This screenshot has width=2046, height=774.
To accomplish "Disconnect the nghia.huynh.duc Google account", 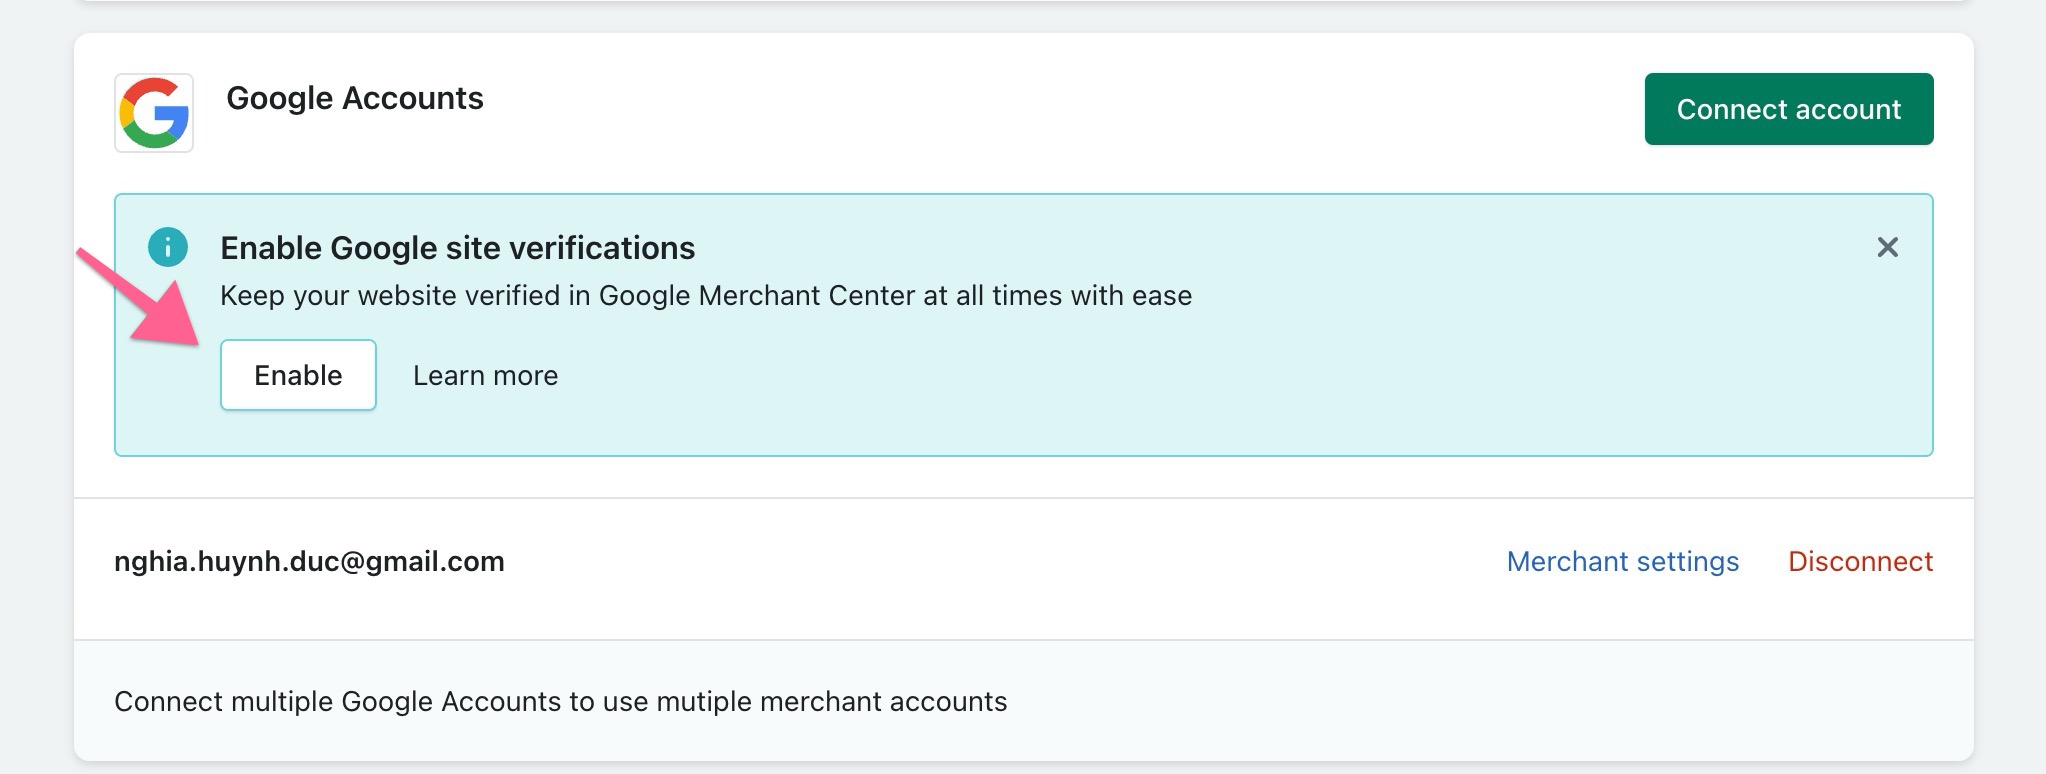I will tap(1860, 562).
